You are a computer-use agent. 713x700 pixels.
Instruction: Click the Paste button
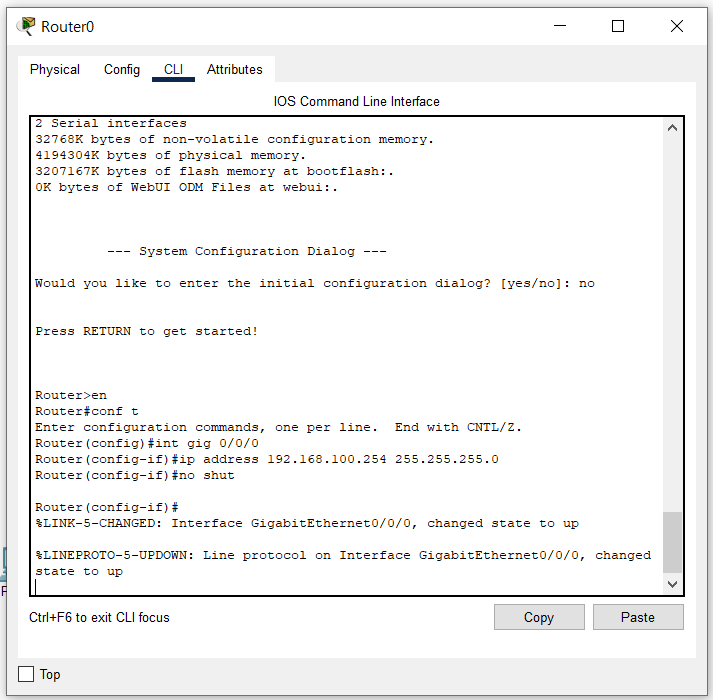tap(638, 617)
